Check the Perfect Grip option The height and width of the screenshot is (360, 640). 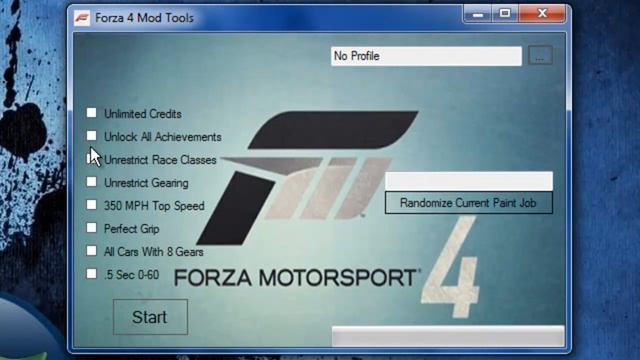[91, 227]
